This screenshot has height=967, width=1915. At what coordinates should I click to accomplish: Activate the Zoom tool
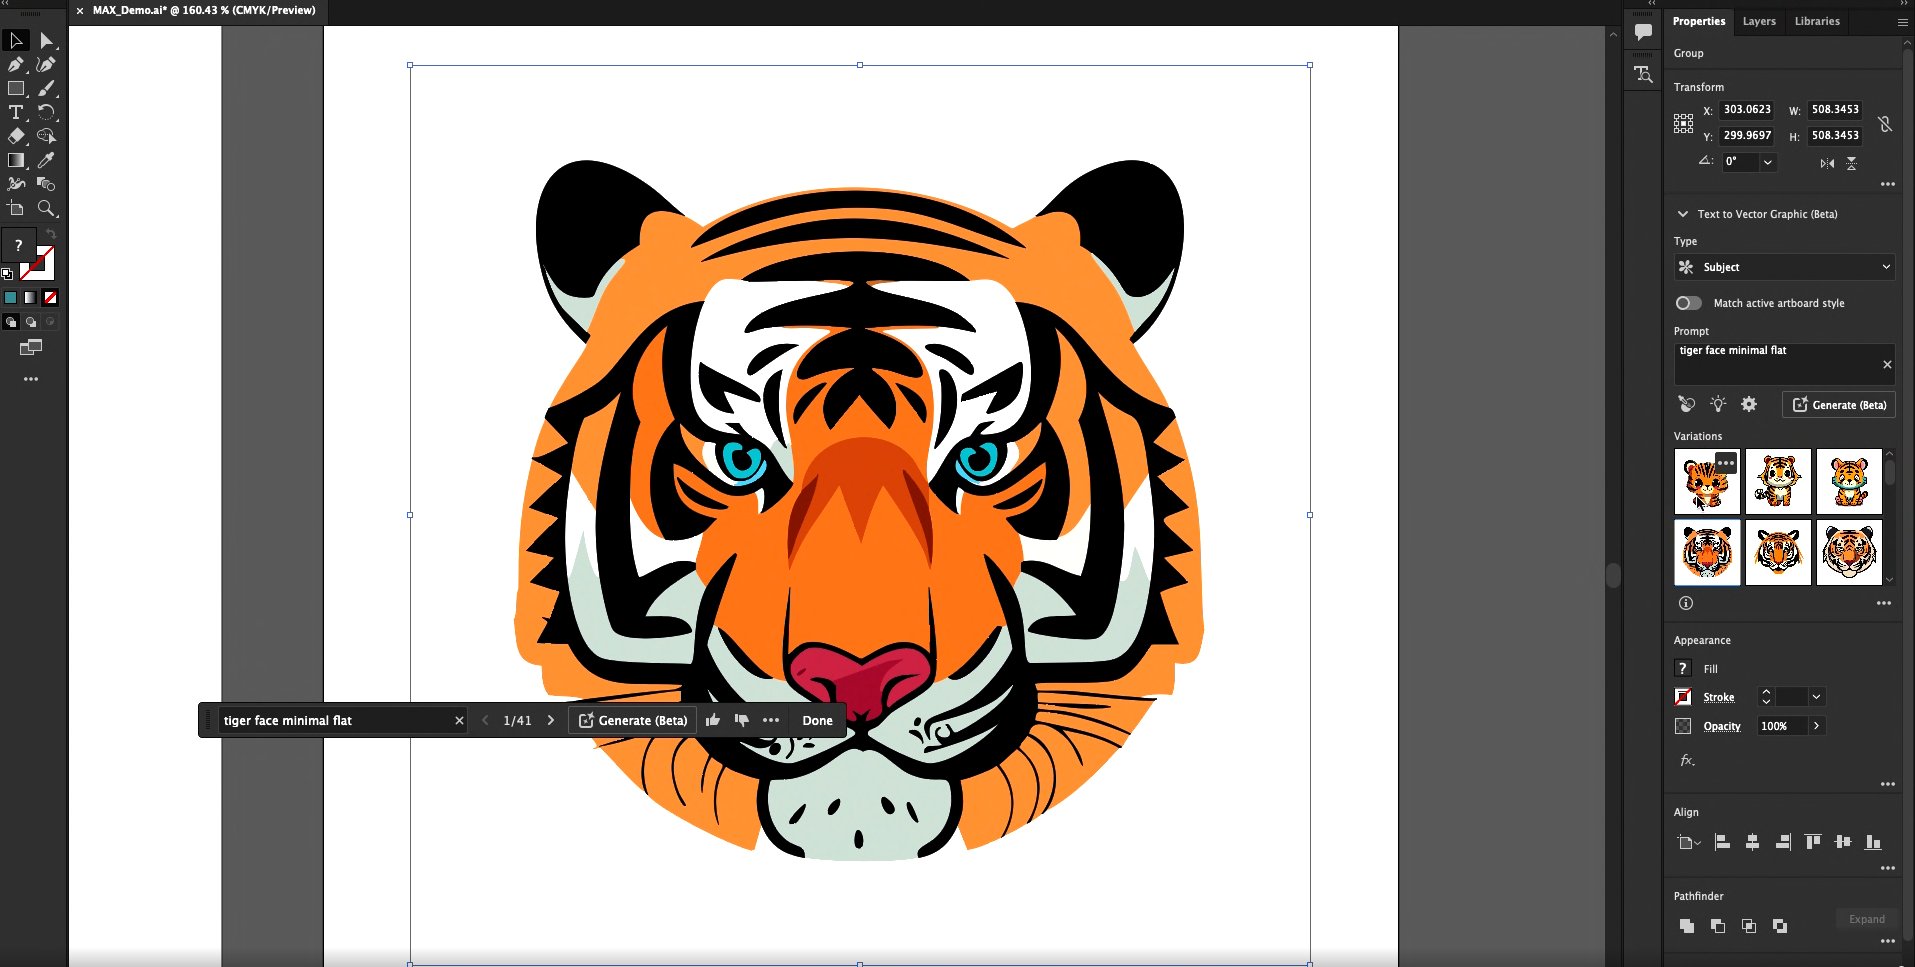pyautogui.click(x=47, y=208)
